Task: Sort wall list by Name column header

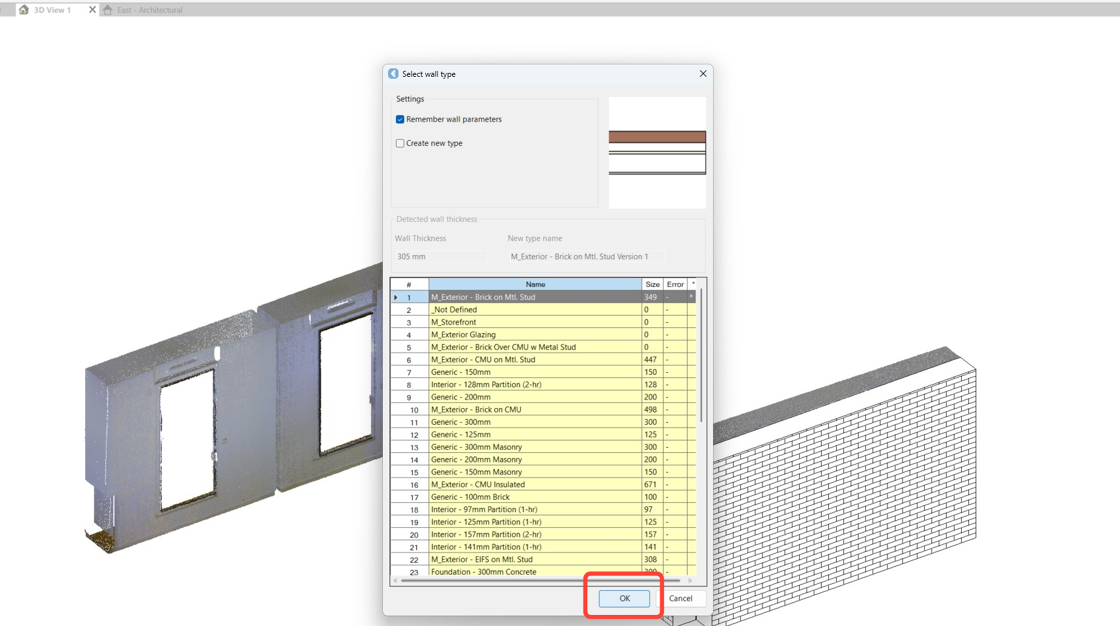Action: [535, 284]
